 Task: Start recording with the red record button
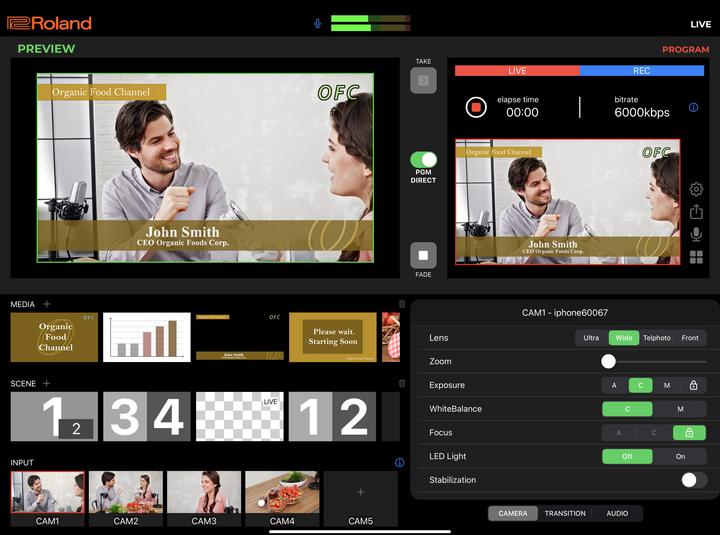tap(476, 107)
